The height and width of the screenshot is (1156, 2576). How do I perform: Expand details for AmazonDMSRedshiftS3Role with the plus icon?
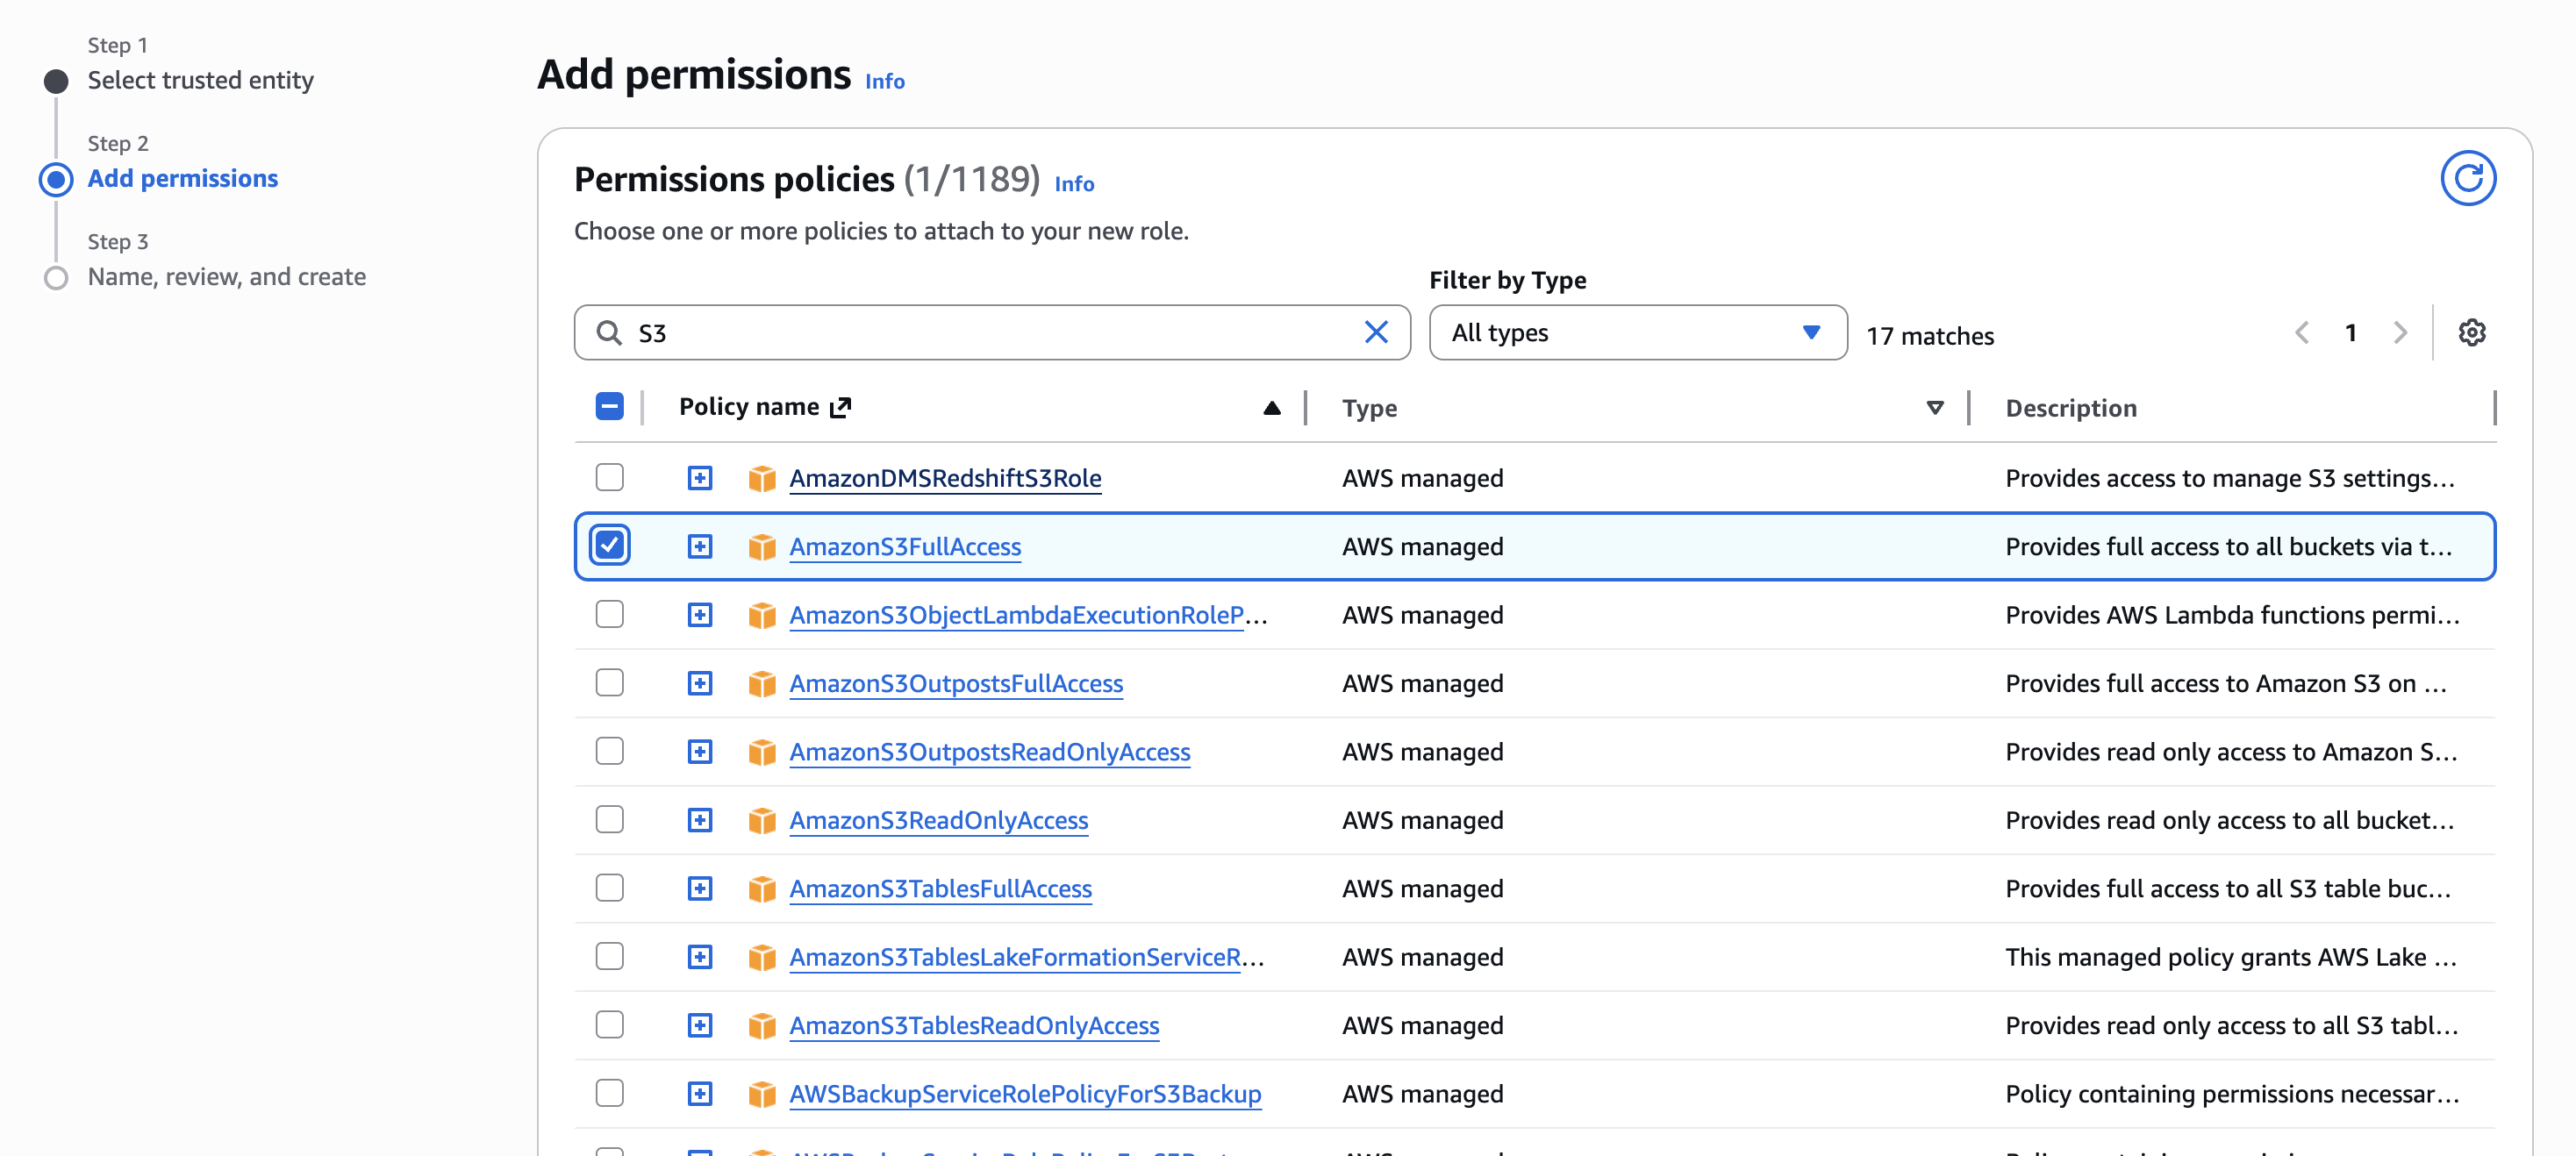(699, 477)
